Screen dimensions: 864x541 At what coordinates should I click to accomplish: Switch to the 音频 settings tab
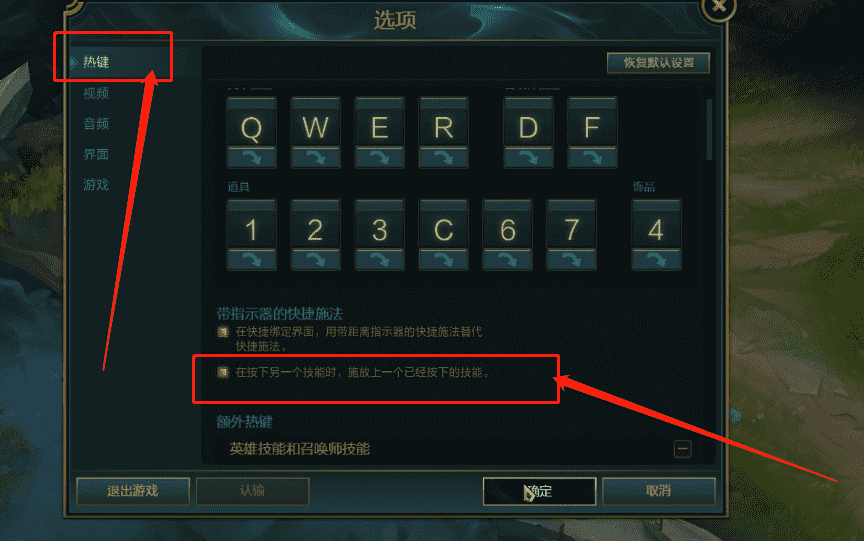[x=96, y=123]
